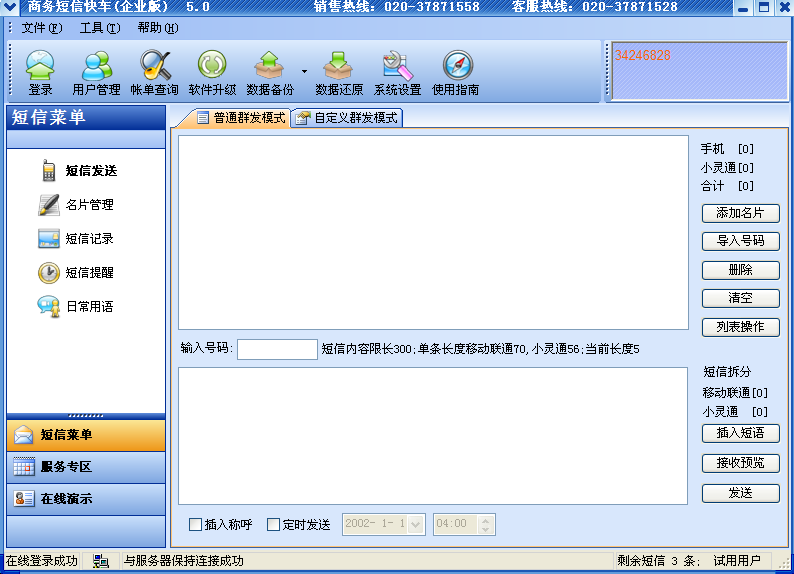Open the 使用指南 user guide

tap(456, 72)
